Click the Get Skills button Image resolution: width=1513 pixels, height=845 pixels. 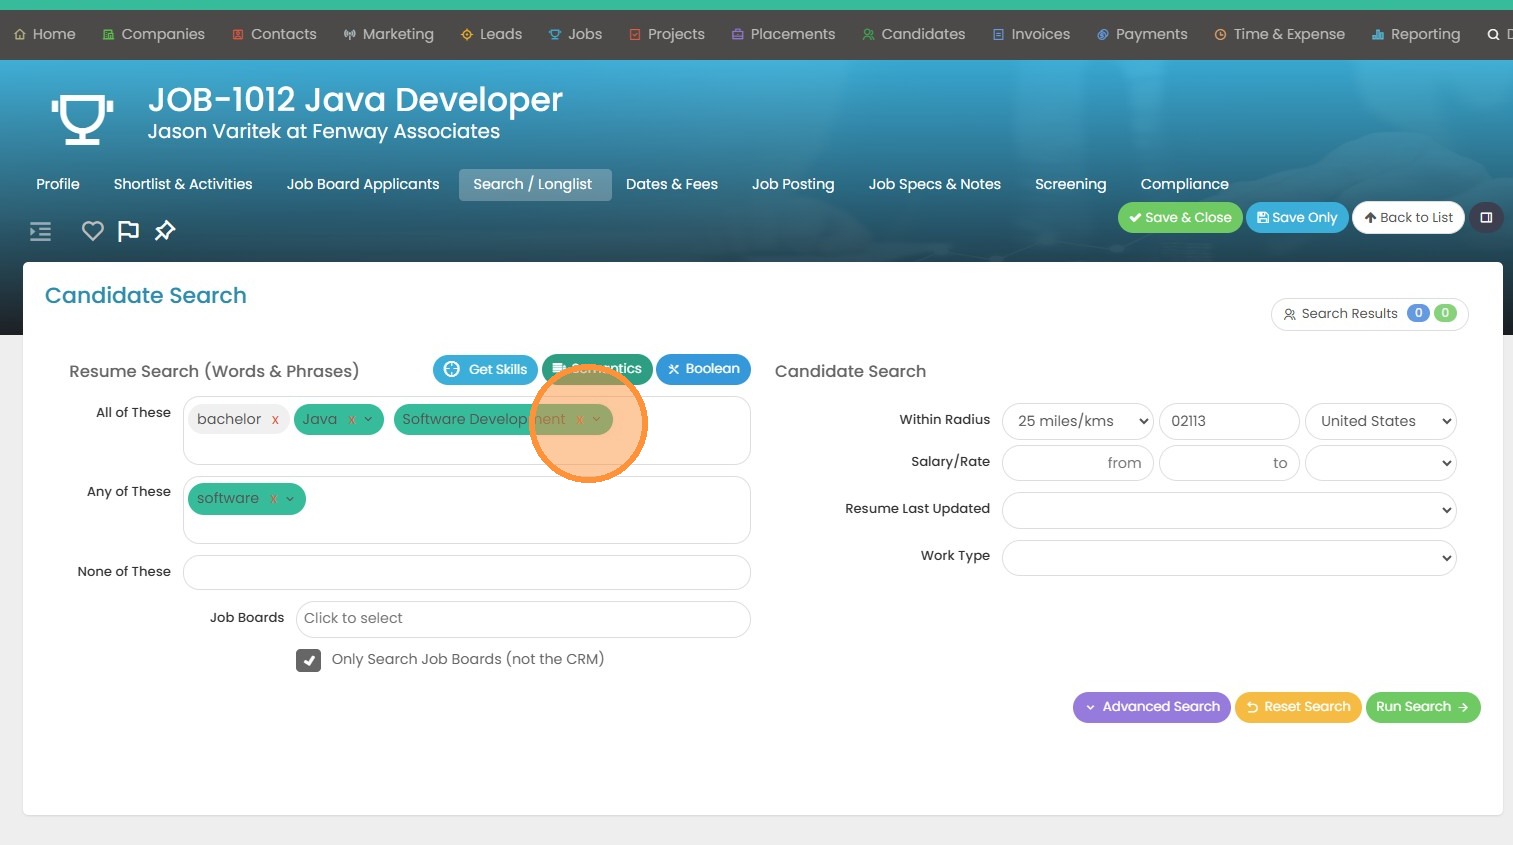pyautogui.click(x=485, y=369)
